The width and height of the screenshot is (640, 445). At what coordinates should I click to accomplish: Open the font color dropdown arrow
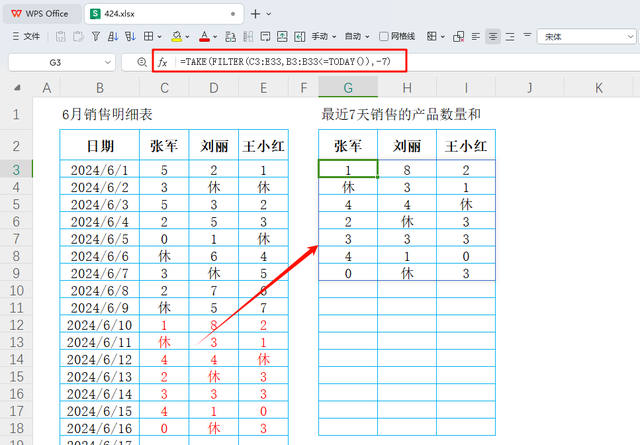[x=215, y=37]
